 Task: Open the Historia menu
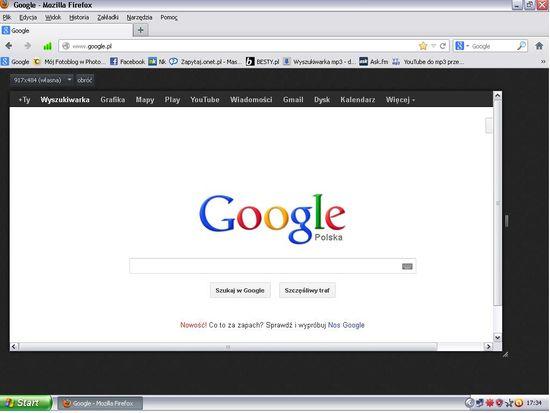[79, 17]
